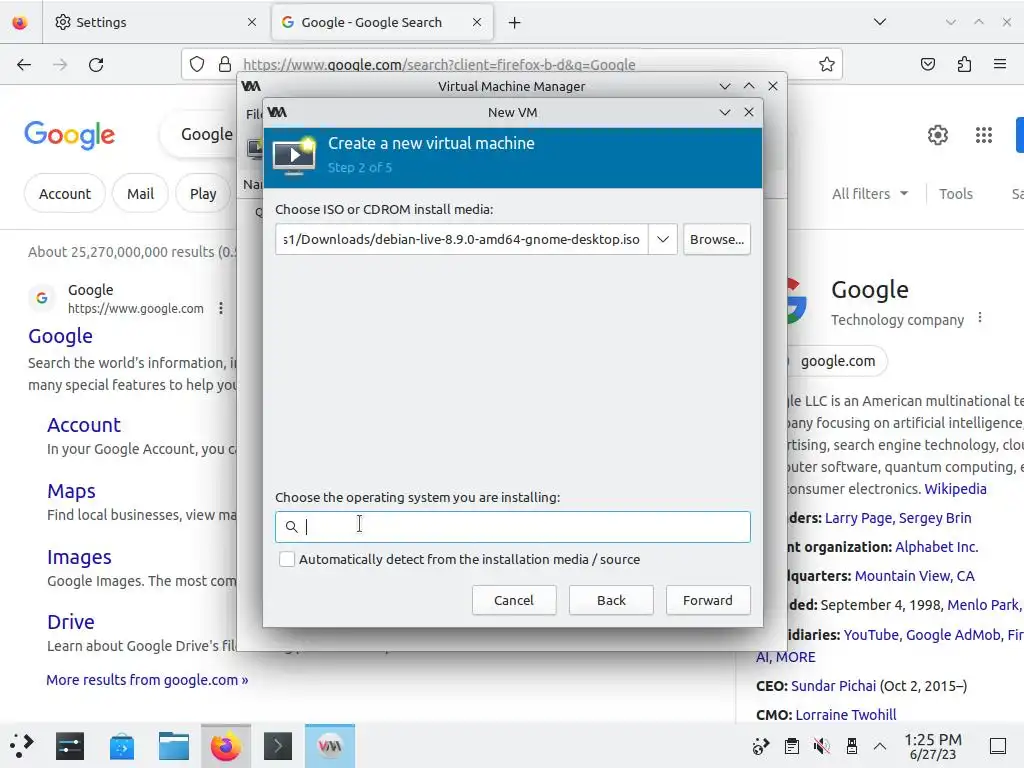The width and height of the screenshot is (1024, 768).
Task: Click the site security padlock icon
Action: (x=225, y=64)
